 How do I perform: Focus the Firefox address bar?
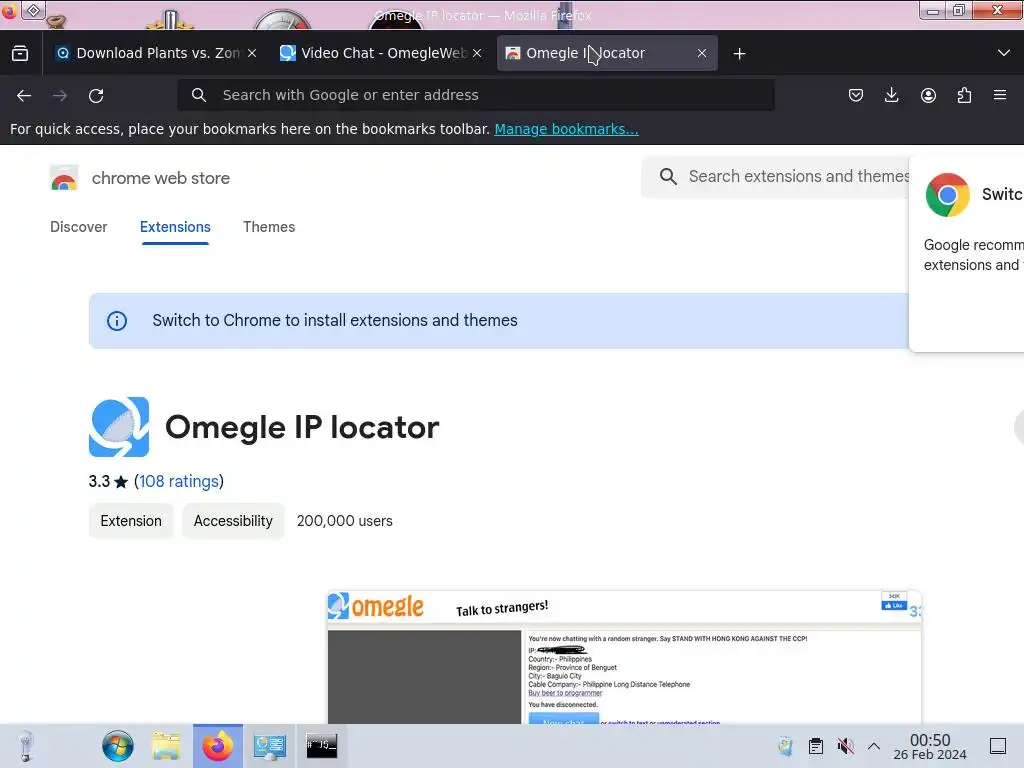click(475, 95)
